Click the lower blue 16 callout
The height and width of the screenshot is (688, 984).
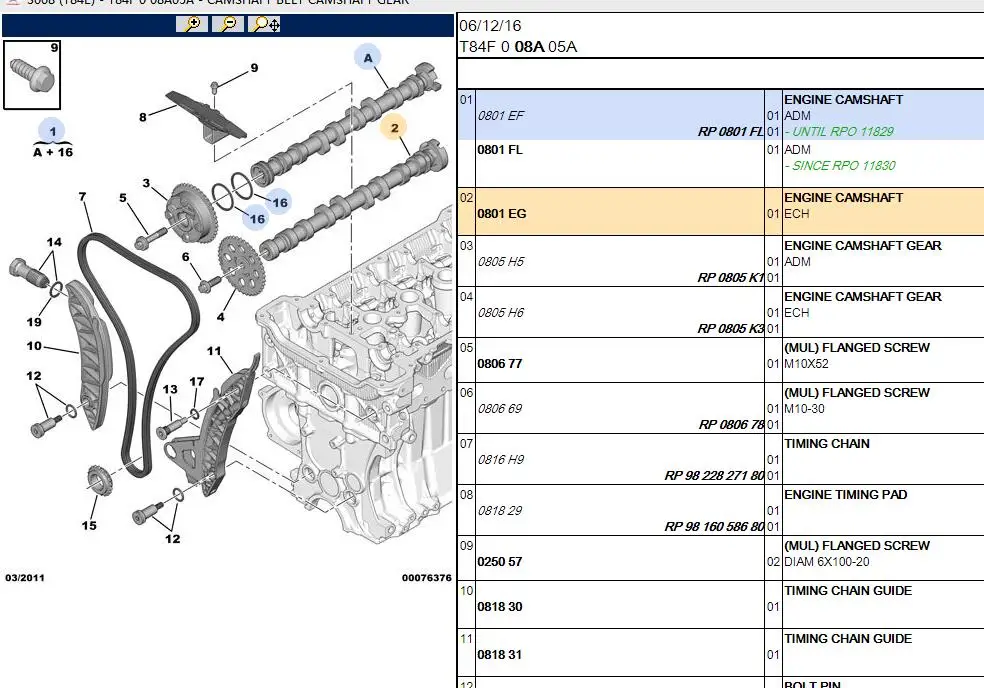tap(257, 218)
